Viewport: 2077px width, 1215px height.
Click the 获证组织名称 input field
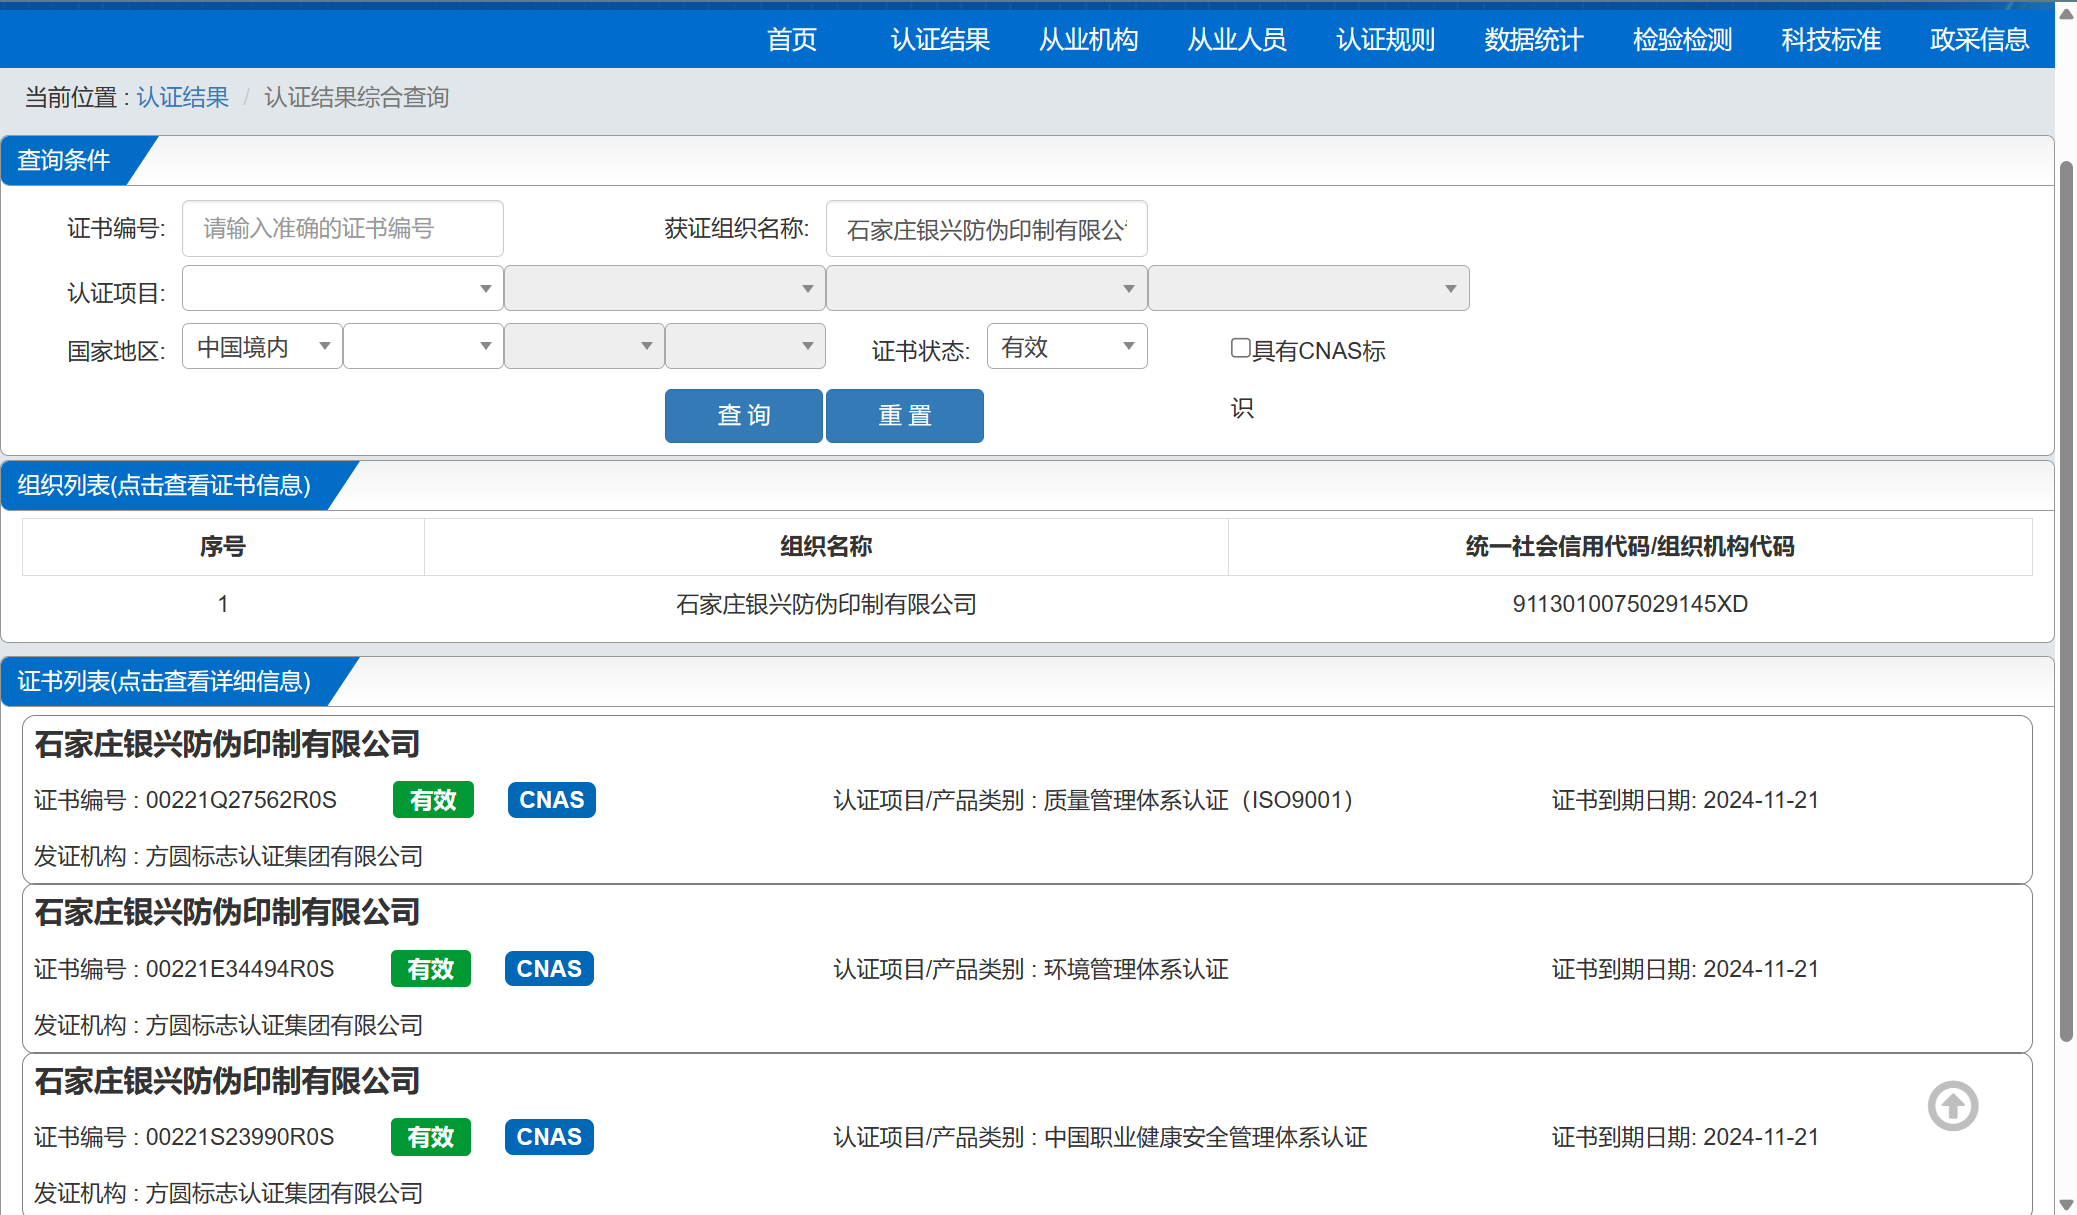coord(987,229)
